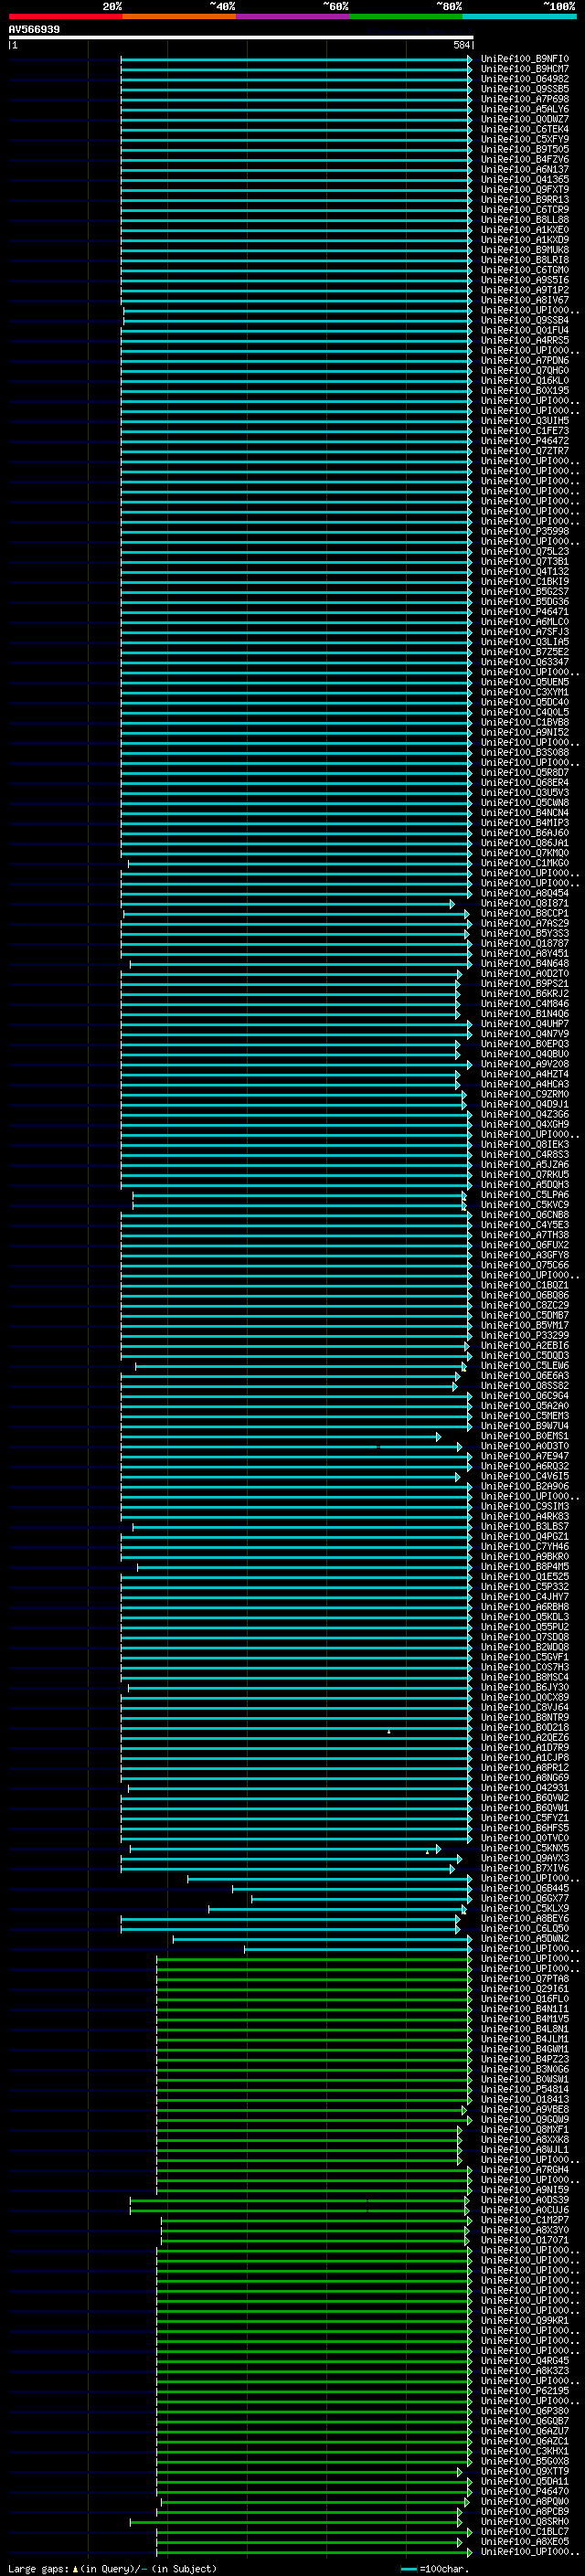
Task: Open hit UniRef100_Q9SSB4
Action: [524, 320]
